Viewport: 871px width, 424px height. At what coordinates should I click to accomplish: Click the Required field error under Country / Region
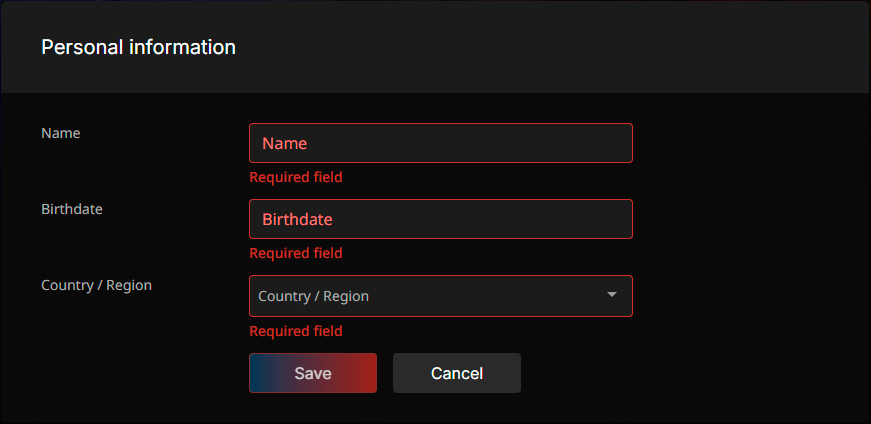[295, 331]
